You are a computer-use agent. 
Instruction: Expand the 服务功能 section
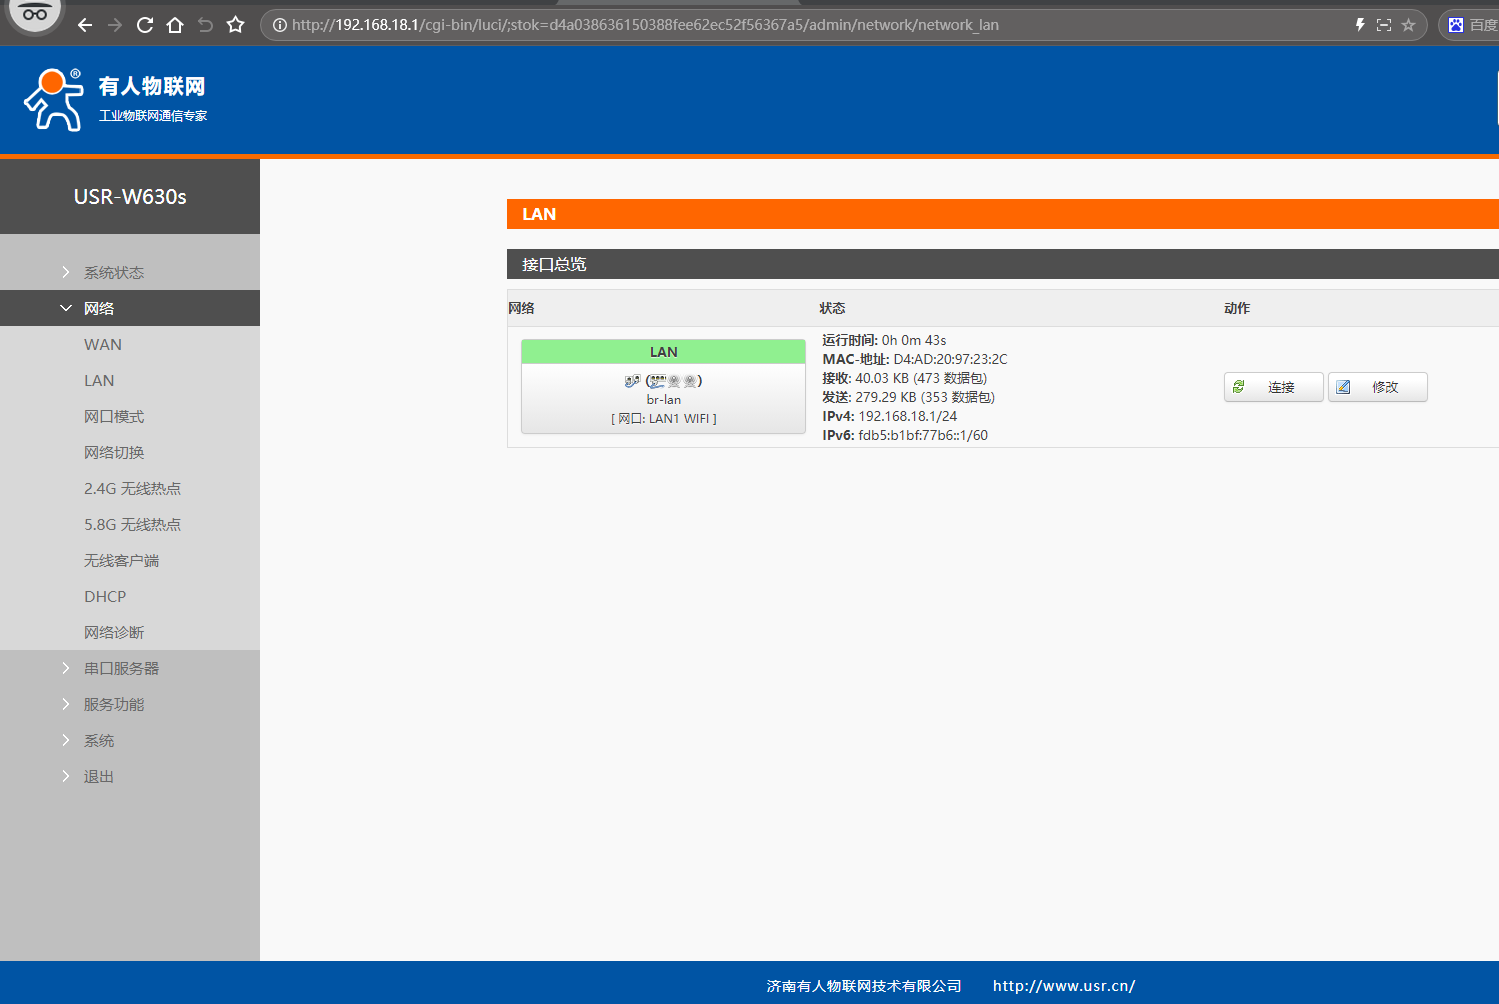pos(114,704)
